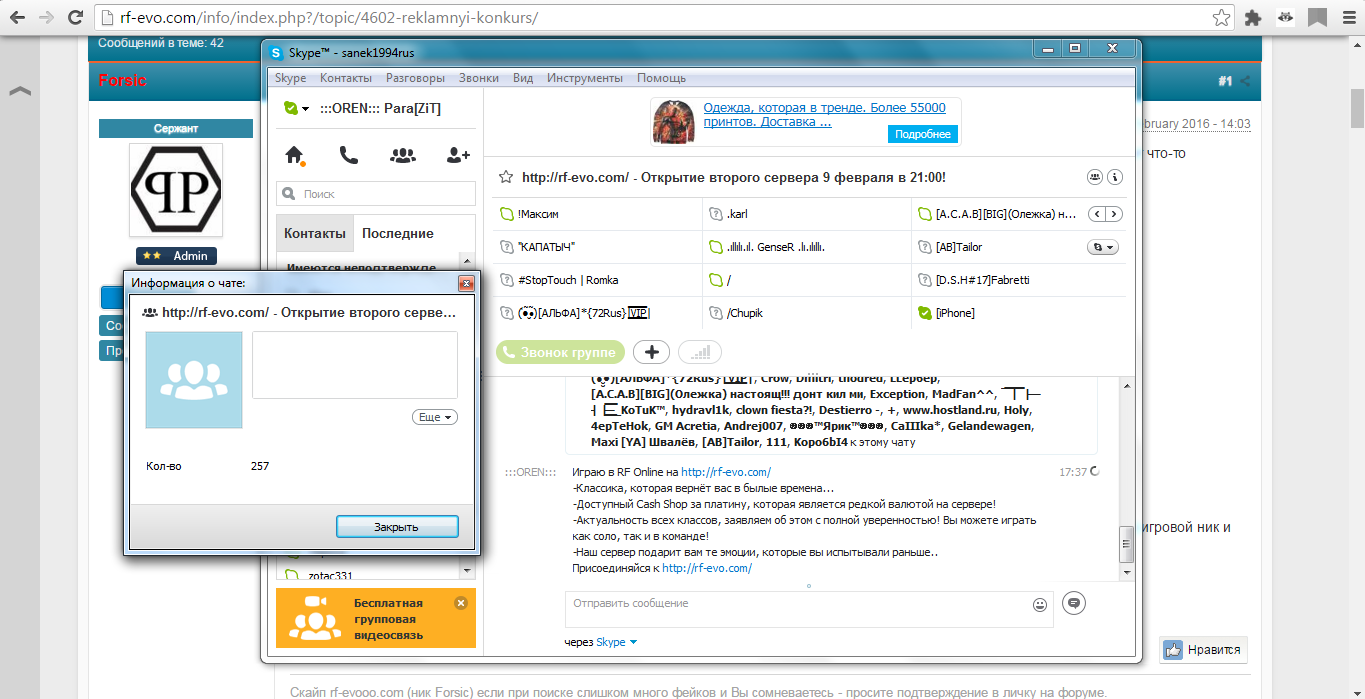
Task: Open the Skype menu in the menu bar
Action: point(291,78)
